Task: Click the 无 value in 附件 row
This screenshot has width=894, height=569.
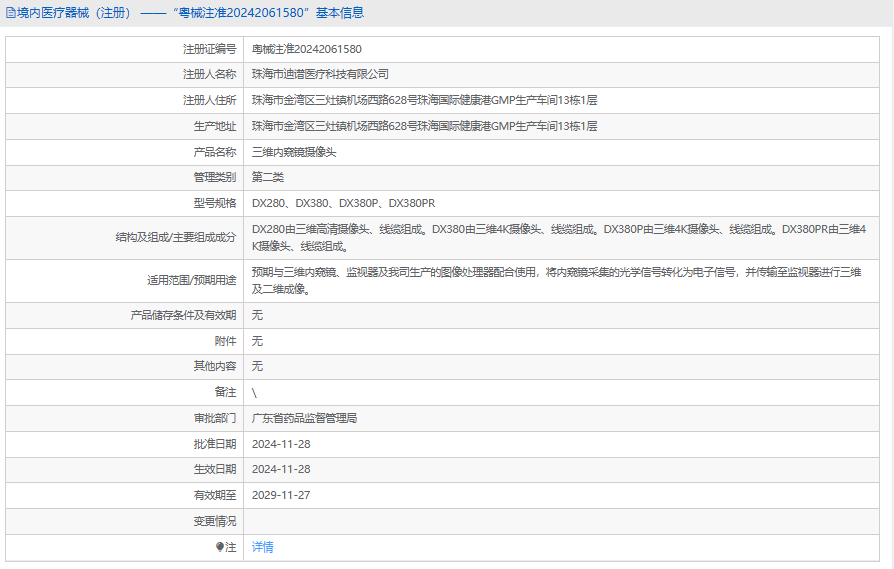Action: (x=257, y=341)
